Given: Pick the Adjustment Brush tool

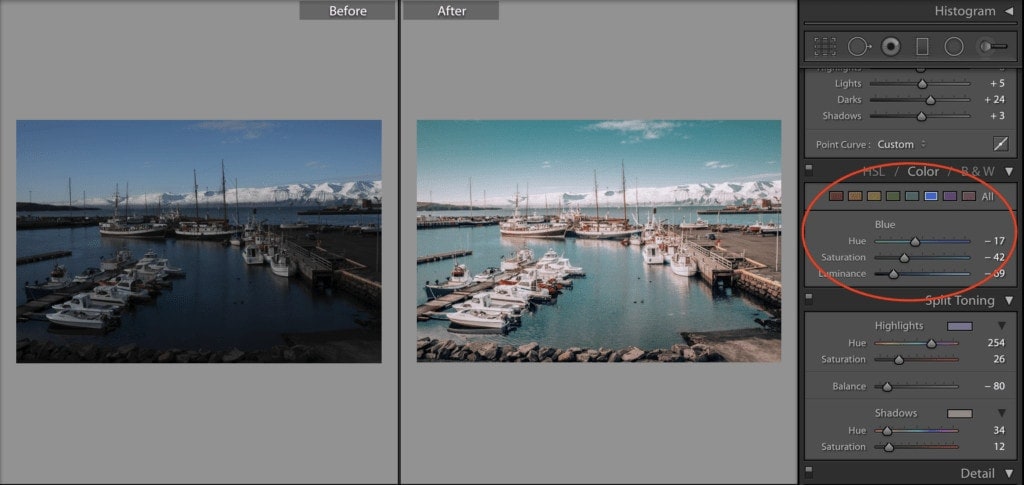Looking at the screenshot, I should point(991,46).
